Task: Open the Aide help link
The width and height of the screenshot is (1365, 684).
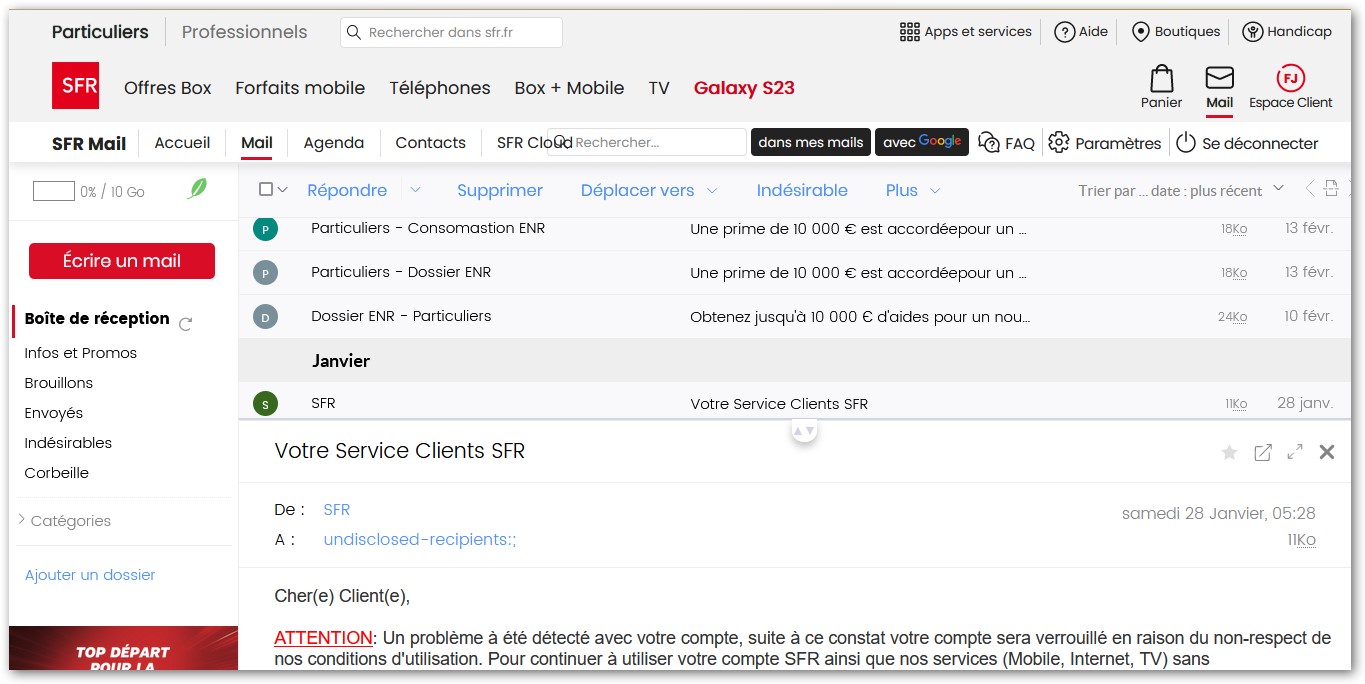Action: coord(1081,32)
